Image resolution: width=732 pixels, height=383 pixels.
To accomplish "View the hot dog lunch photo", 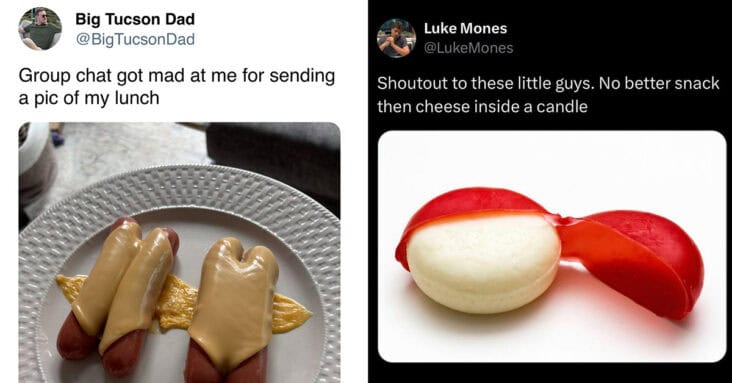I will point(180,252).
